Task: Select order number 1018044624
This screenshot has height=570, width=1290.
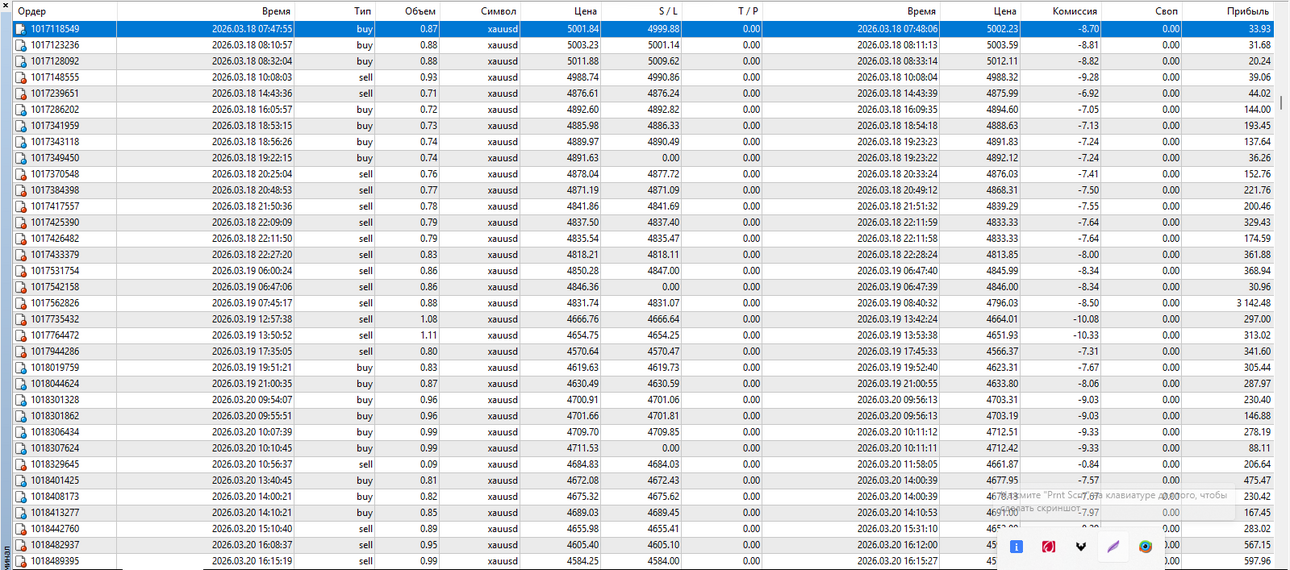Action: (55, 384)
